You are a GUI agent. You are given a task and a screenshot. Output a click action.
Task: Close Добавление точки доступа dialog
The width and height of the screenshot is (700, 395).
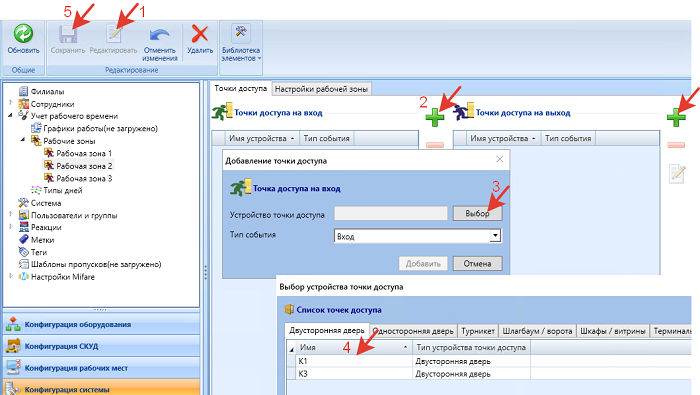pos(500,159)
